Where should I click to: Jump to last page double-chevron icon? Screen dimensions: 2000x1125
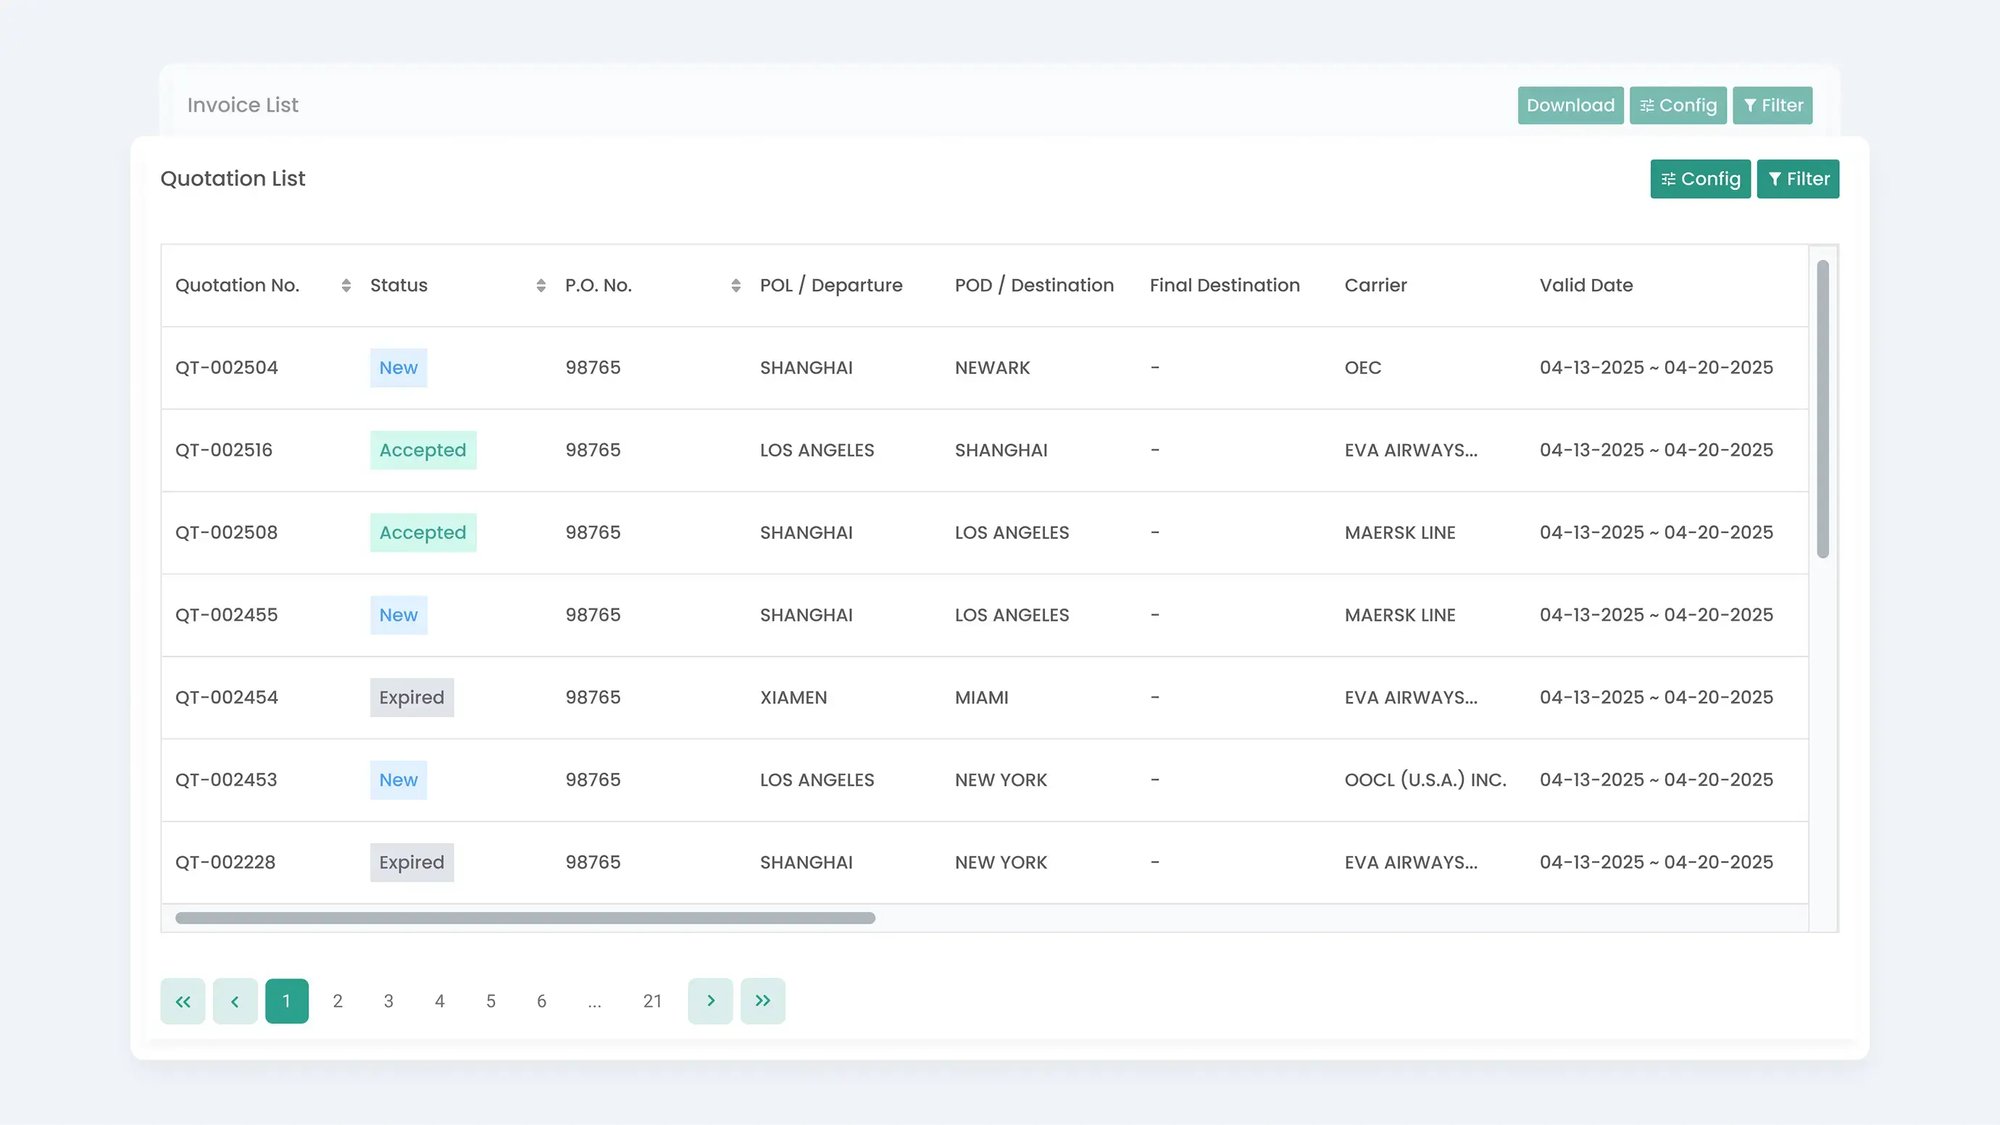tap(763, 1001)
